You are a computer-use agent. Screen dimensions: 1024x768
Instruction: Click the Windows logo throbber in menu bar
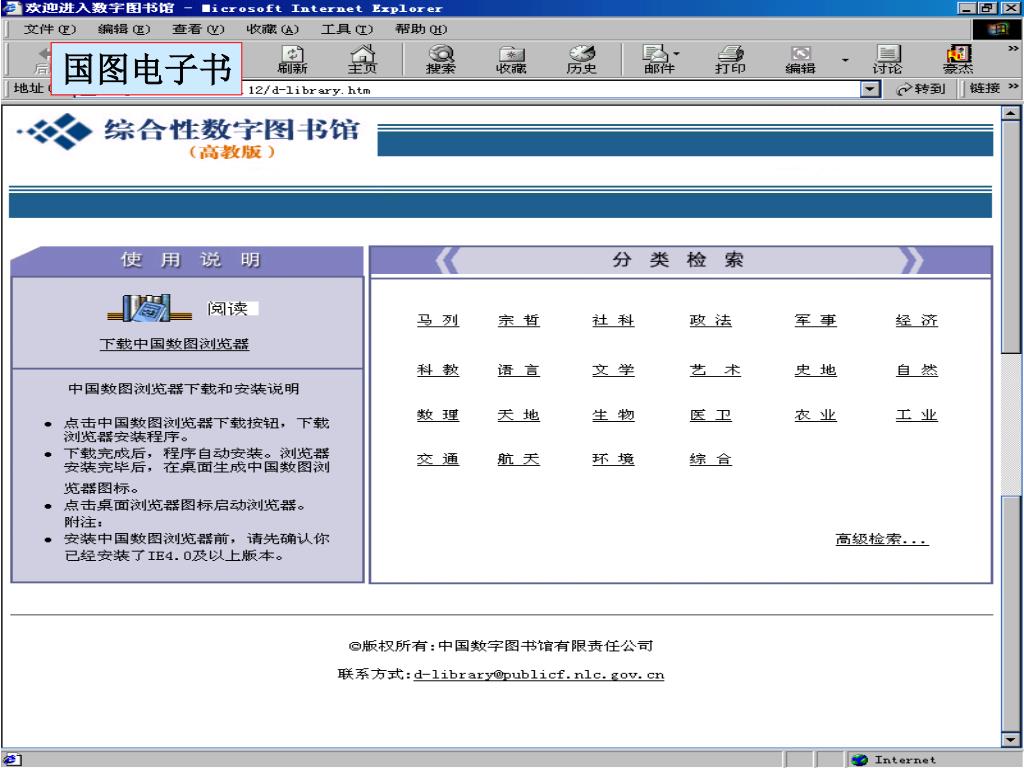coord(997,29)
